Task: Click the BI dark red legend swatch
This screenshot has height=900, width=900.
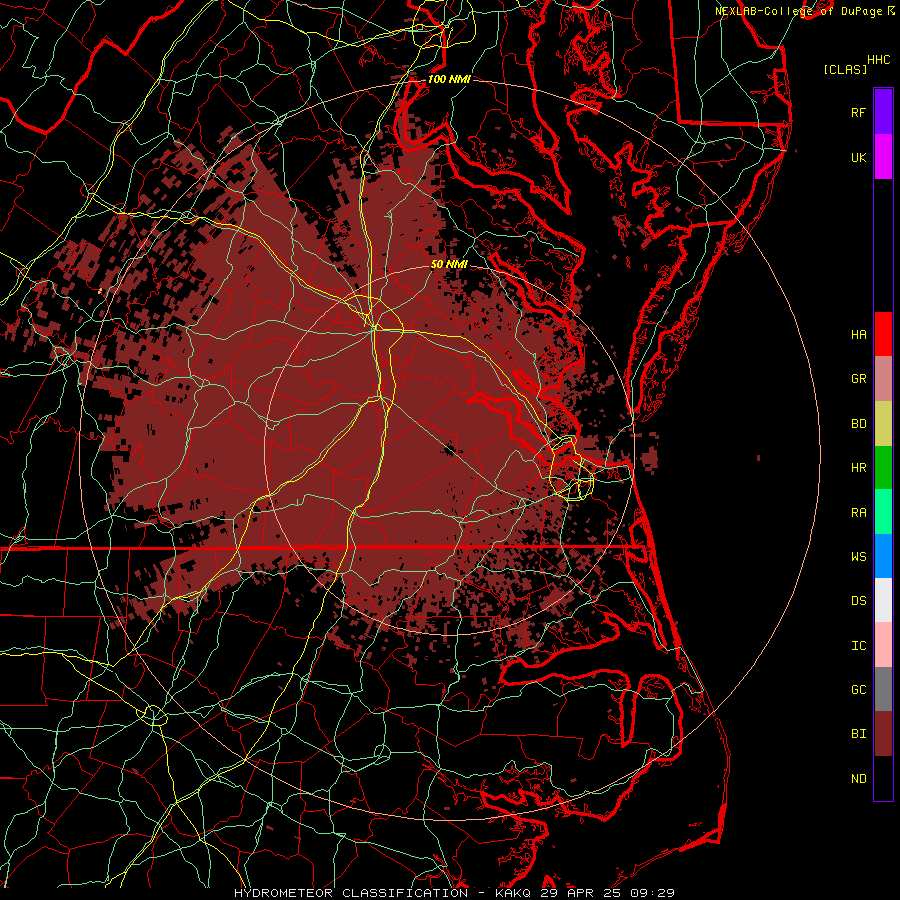Action: tap(883, 734)
